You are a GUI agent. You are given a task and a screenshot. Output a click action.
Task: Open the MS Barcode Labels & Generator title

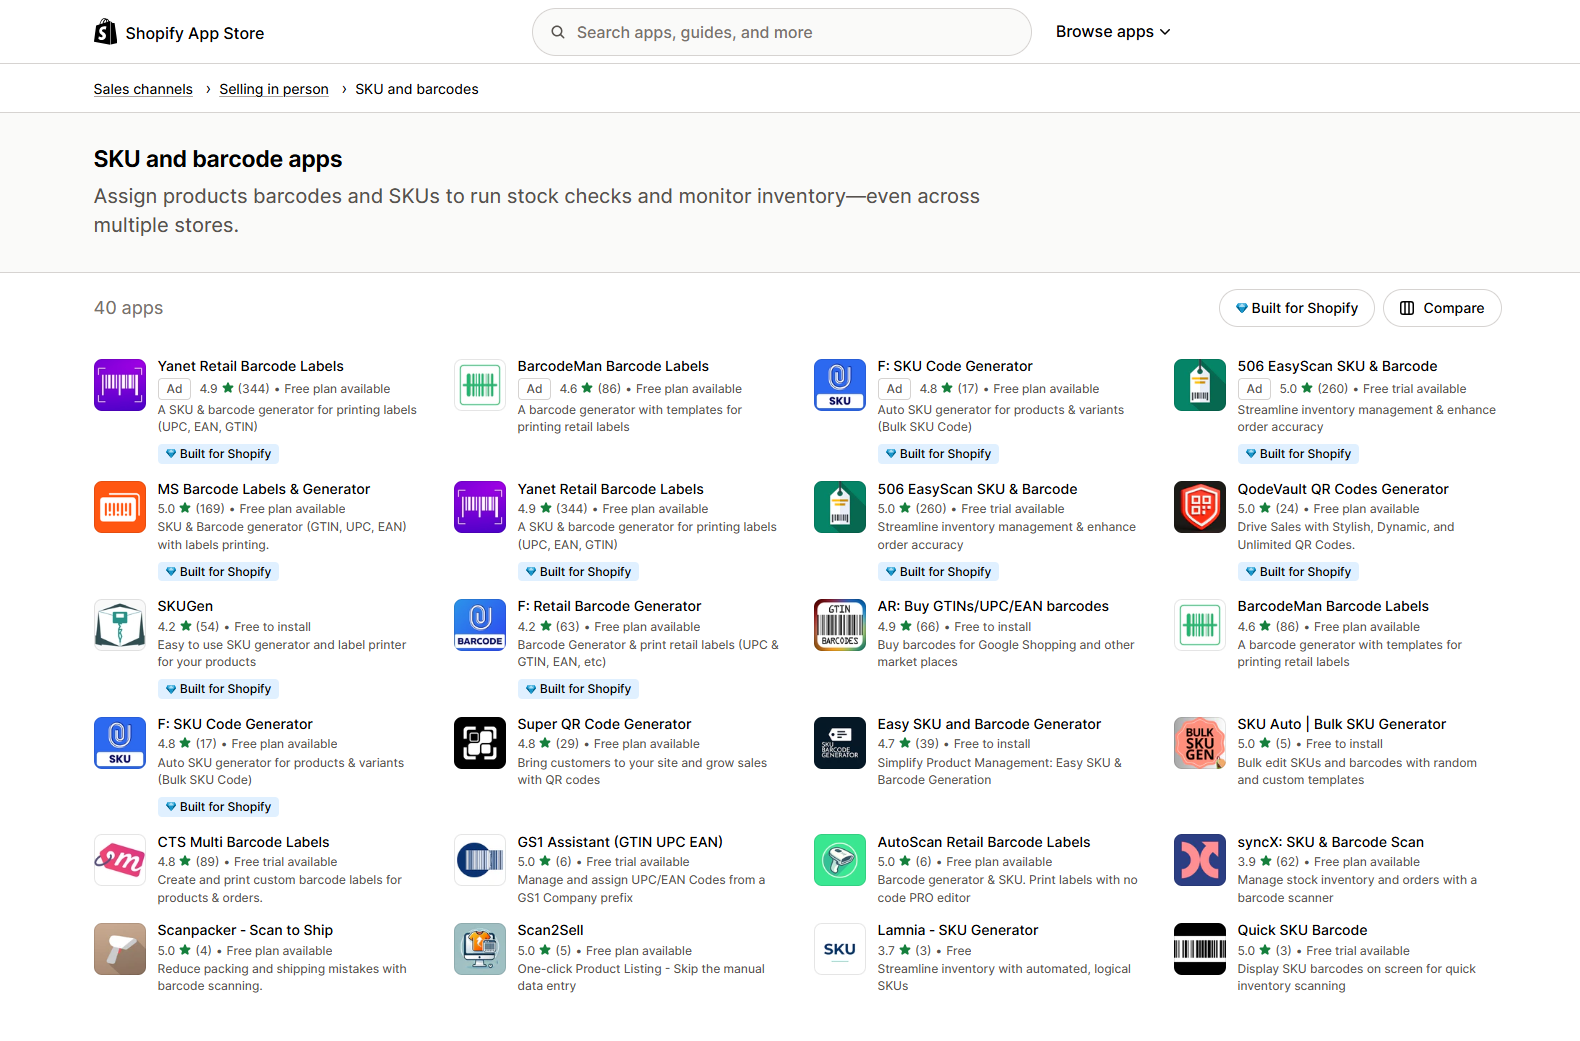click(x=264, y=489)
